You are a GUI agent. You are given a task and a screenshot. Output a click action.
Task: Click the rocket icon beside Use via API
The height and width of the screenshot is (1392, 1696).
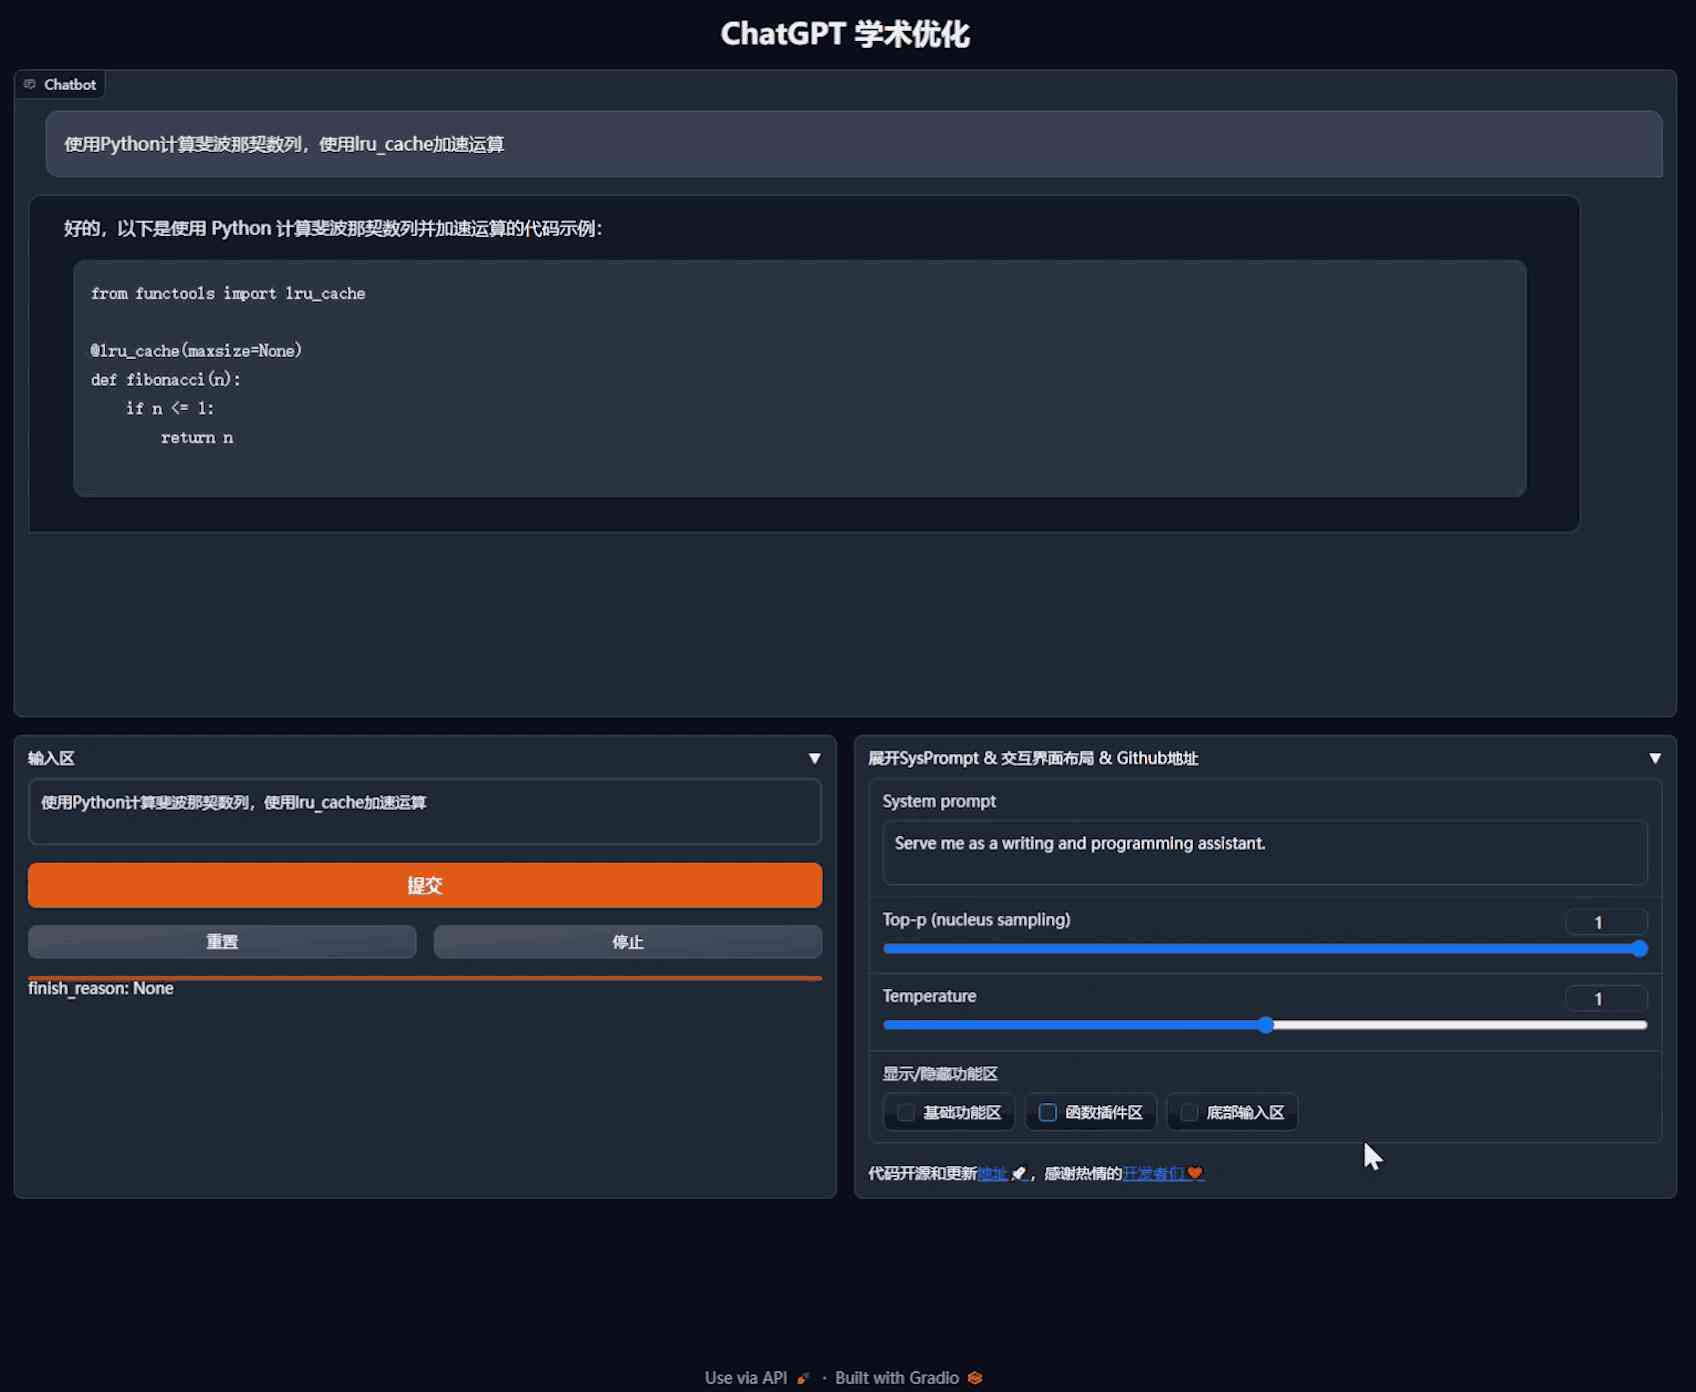[802, 1378]
